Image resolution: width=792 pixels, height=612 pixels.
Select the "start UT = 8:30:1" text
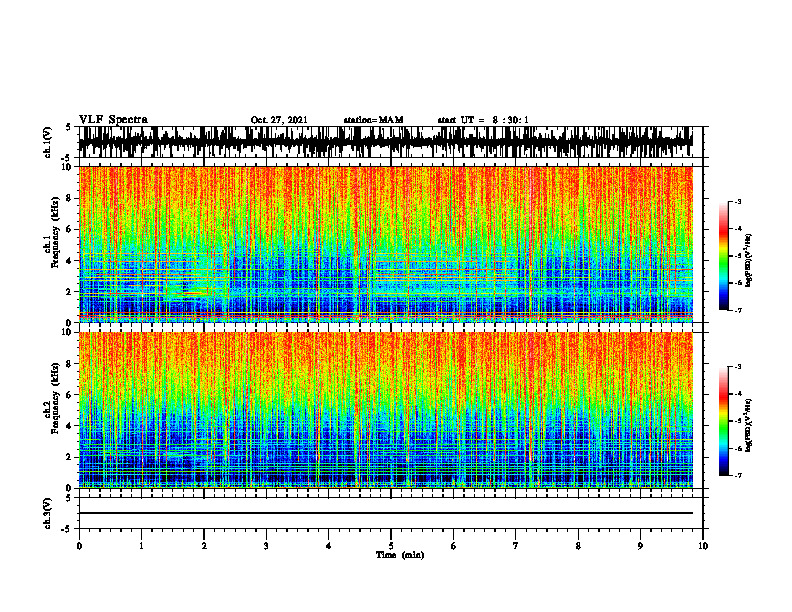(483, 120)
